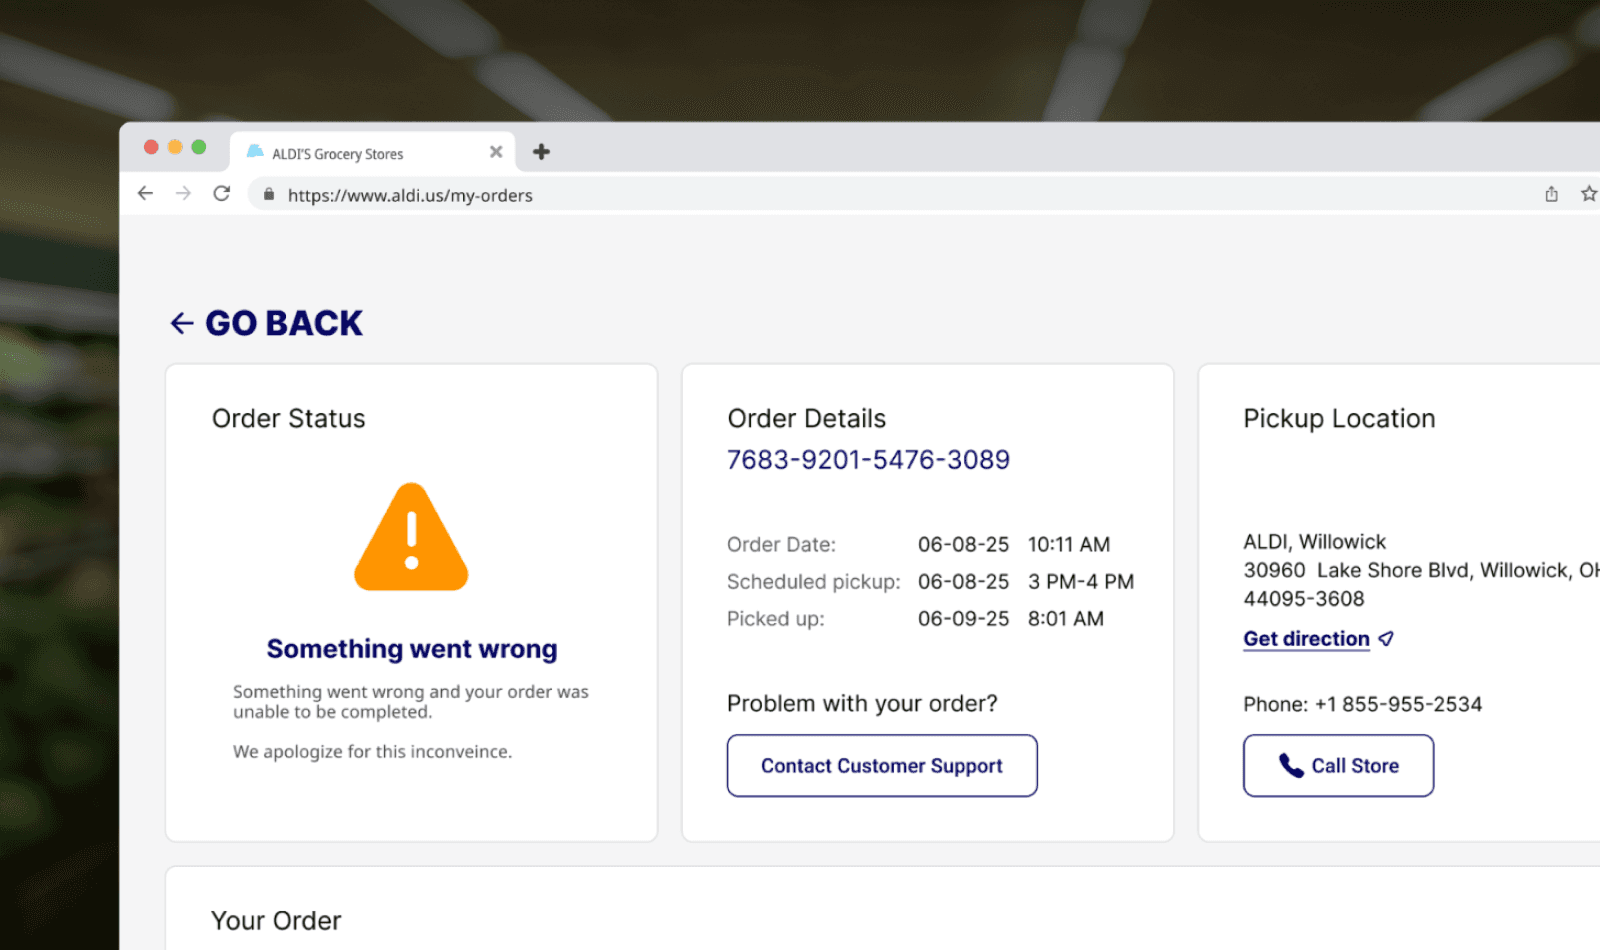
Task: Click the Contact Customer Support button
Action: [x=882, y=766]
